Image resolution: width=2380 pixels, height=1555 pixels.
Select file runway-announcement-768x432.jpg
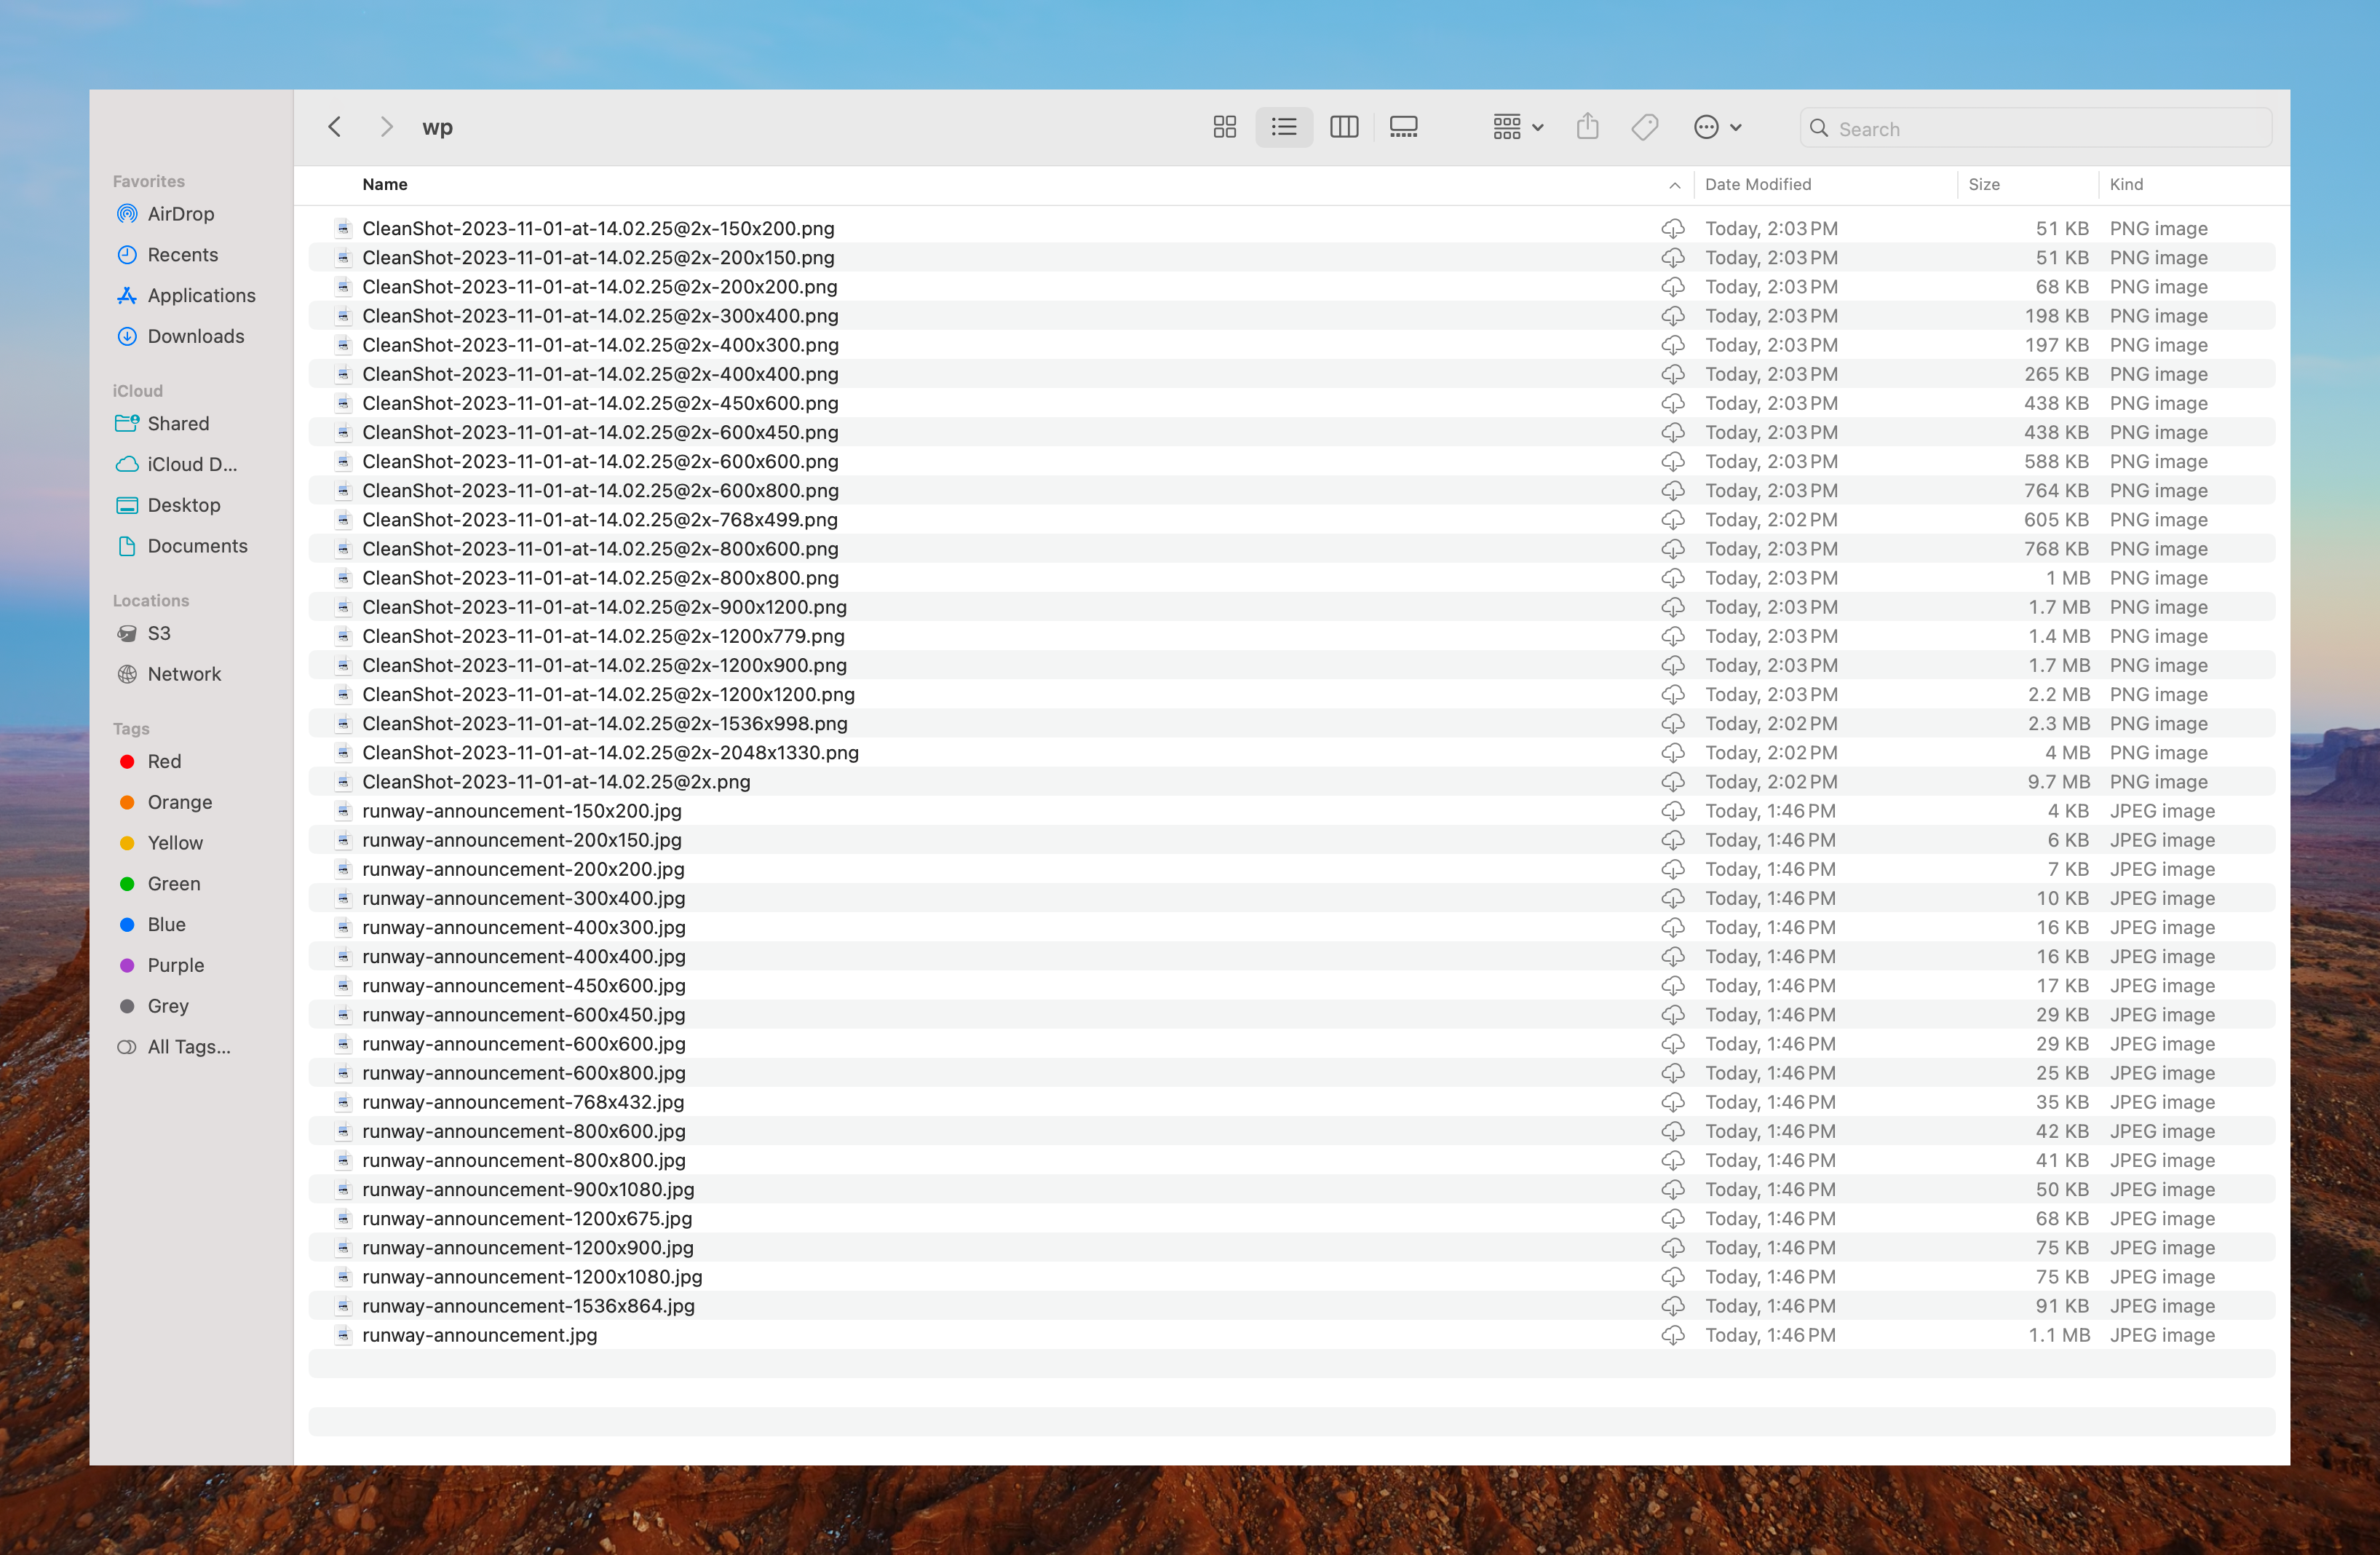click(x=523, y=1102)
